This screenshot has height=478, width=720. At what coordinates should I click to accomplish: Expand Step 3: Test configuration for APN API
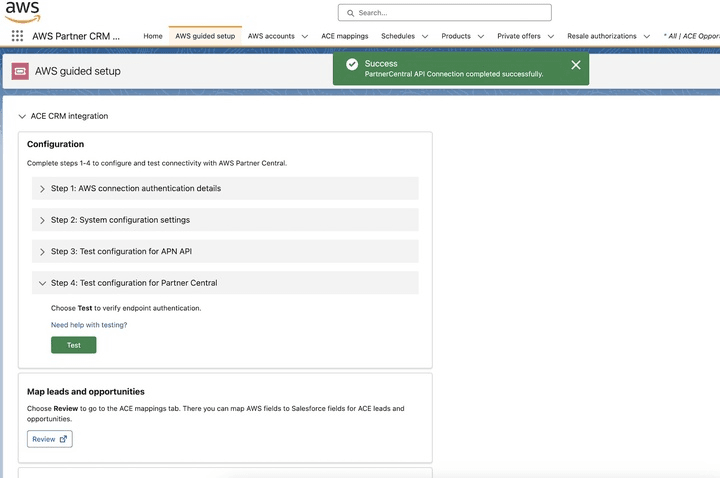pyautogui.click(x=225, y=251)
